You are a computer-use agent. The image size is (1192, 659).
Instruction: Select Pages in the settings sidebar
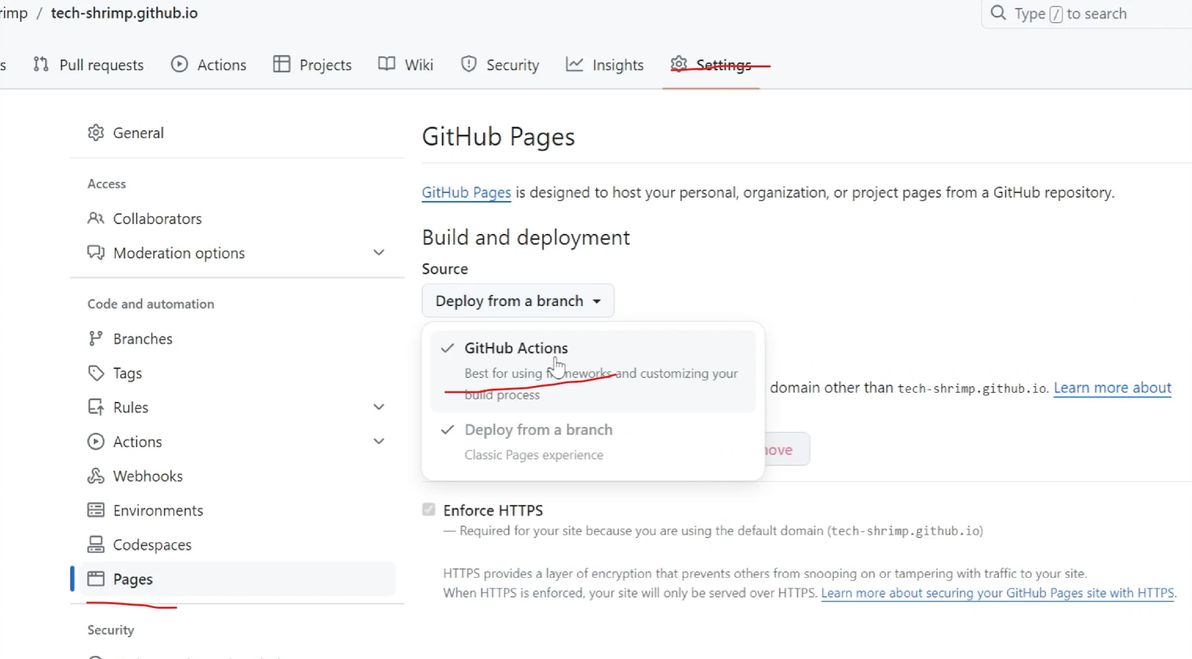click(236, 579)
